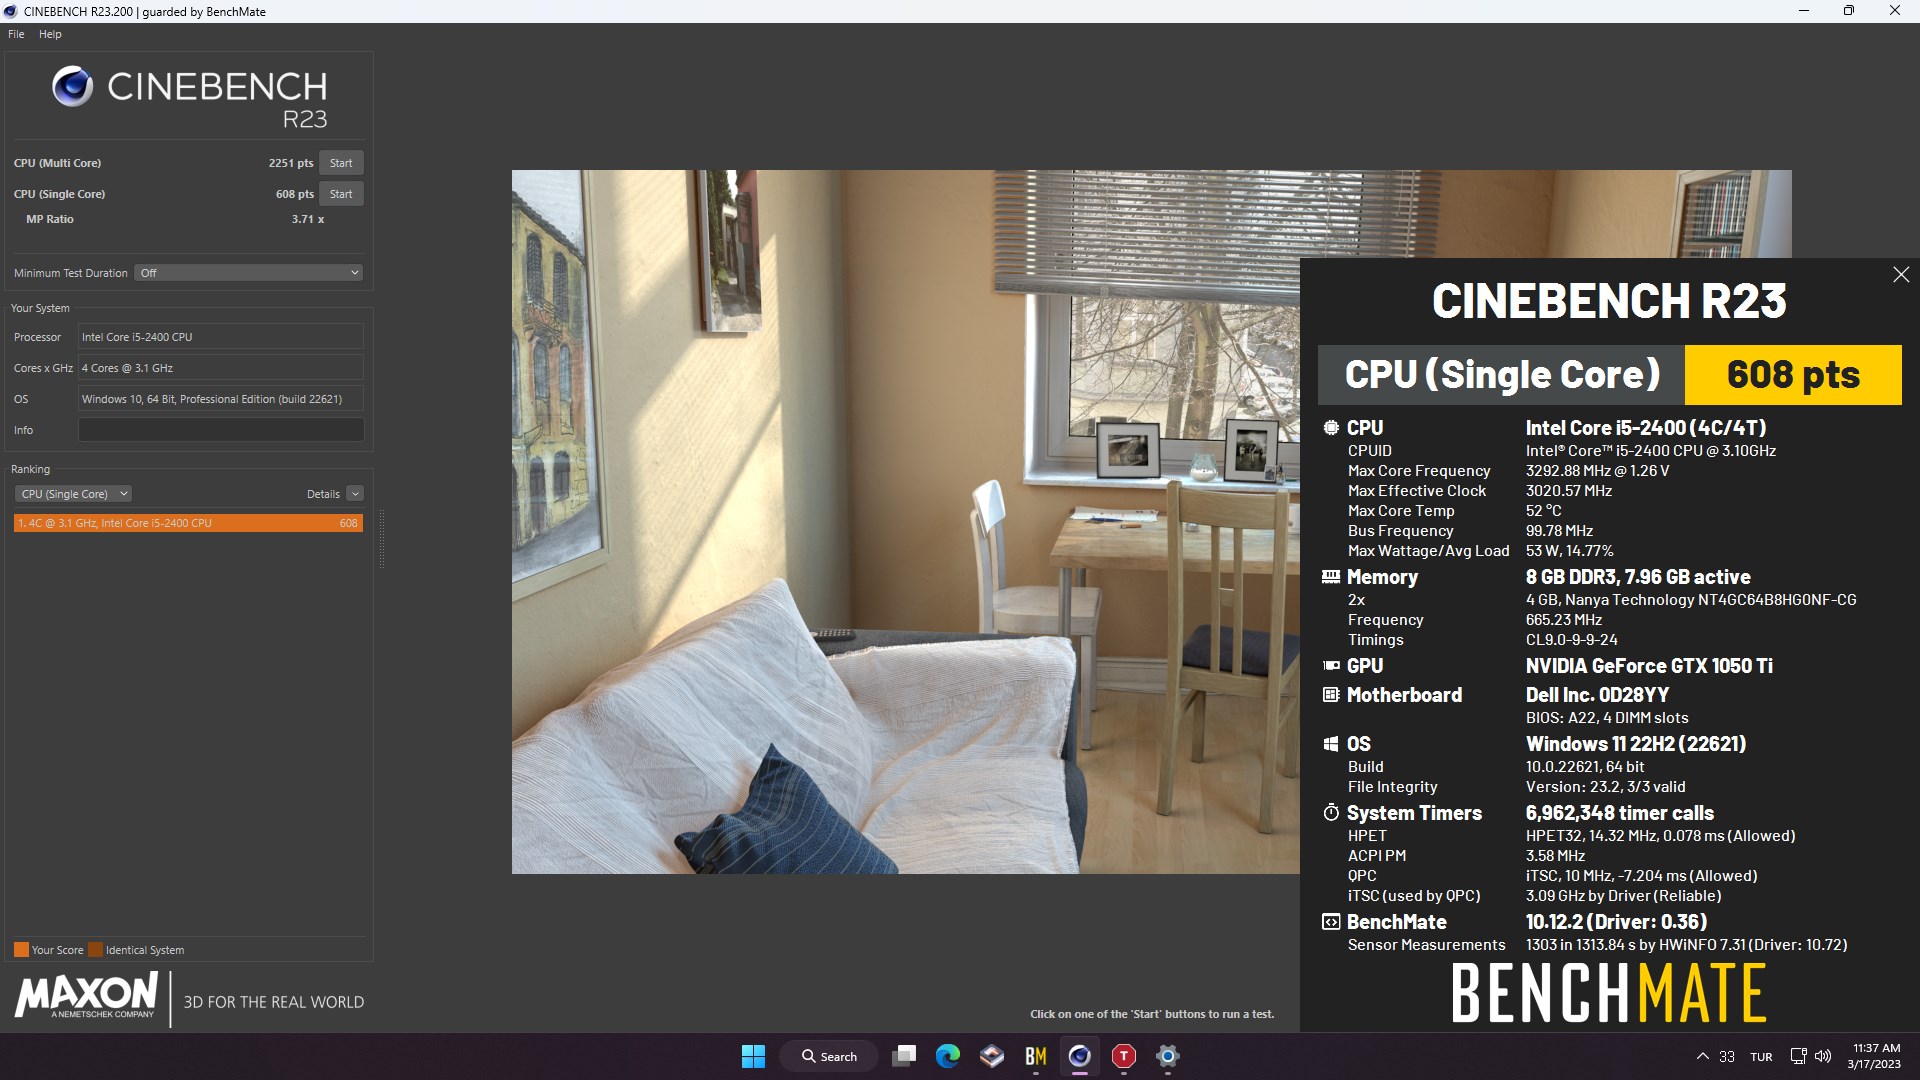
Task: Click the orange Your Score legend swatch
Action: (x=21, y=950)
